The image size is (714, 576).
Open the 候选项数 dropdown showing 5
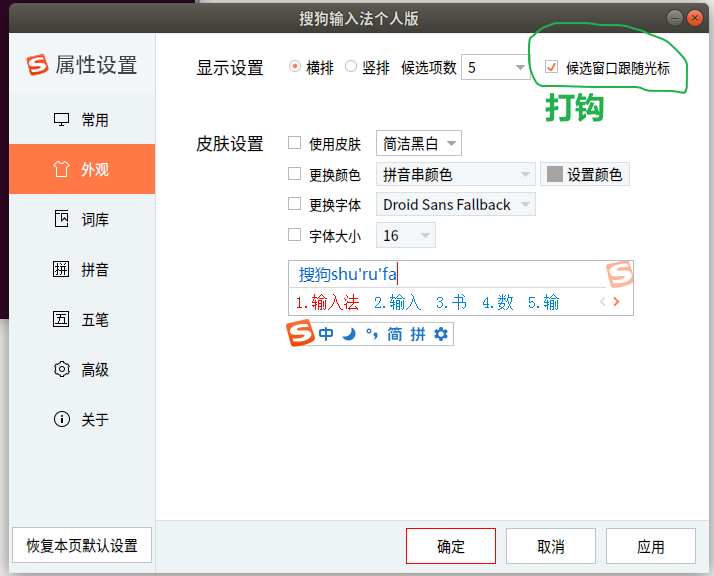(495, 67)
